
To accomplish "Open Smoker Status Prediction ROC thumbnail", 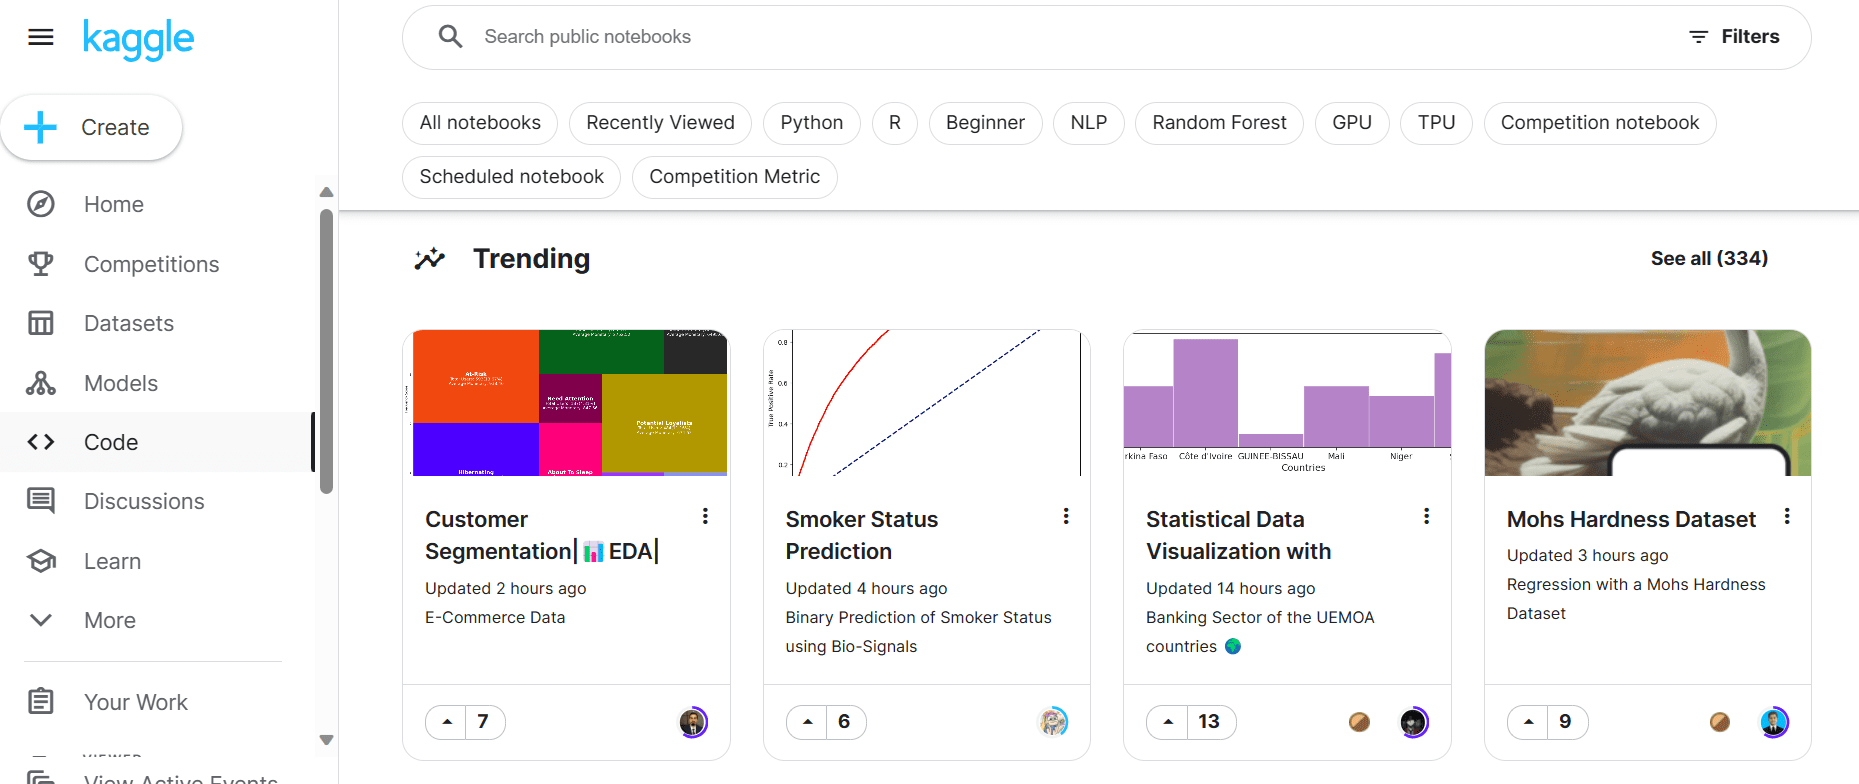I will 926,403.
